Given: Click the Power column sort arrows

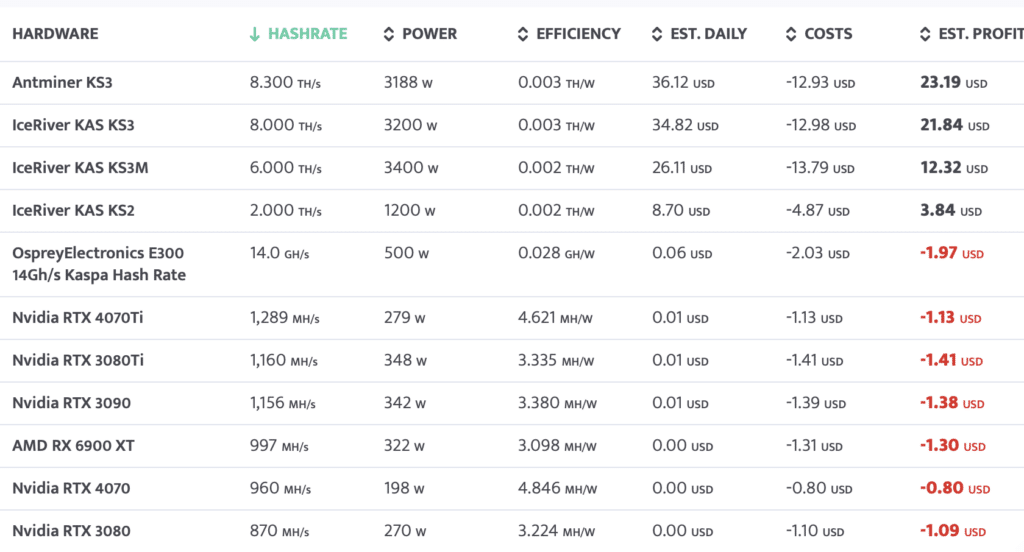Looking at the screenshot, I should 389,34.
